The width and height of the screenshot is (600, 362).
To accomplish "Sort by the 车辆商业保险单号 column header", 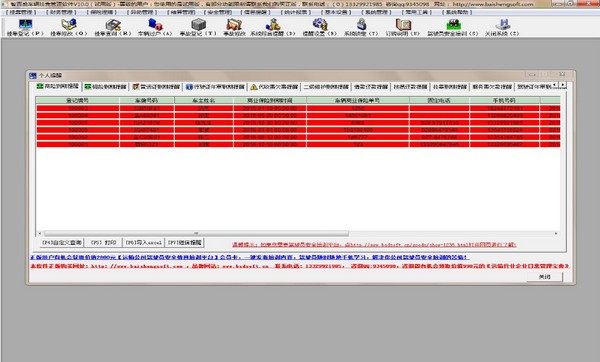I will [358, 100].
